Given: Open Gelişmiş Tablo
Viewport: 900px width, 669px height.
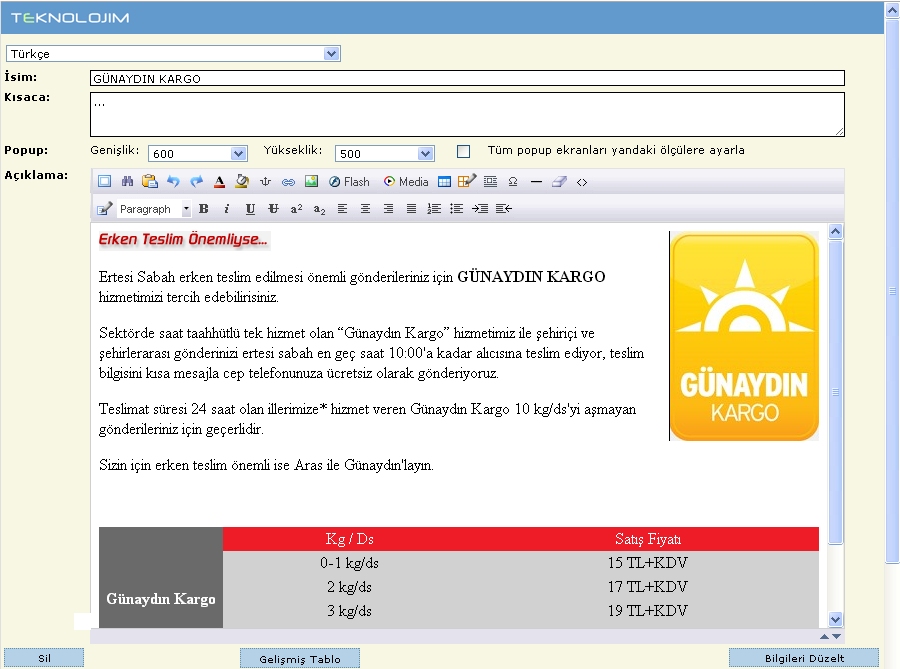Looking at the screenshot, I should tap(300, 659).
